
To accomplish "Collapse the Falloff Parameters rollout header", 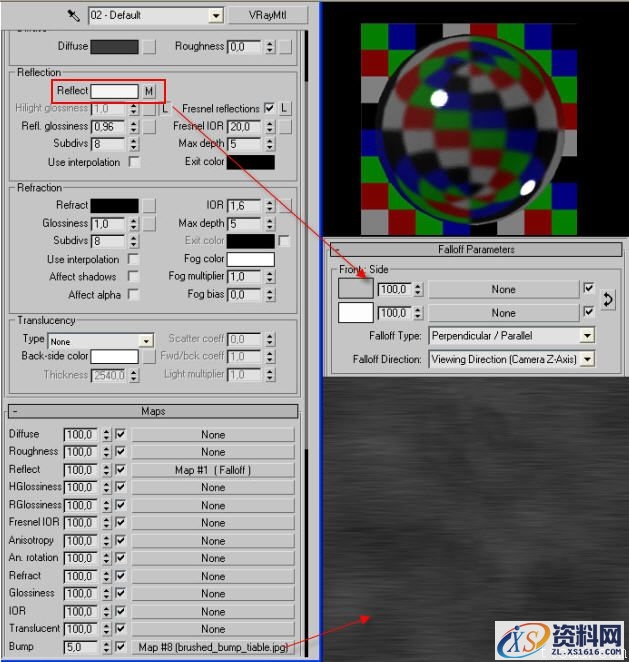I will coord(476,249).
